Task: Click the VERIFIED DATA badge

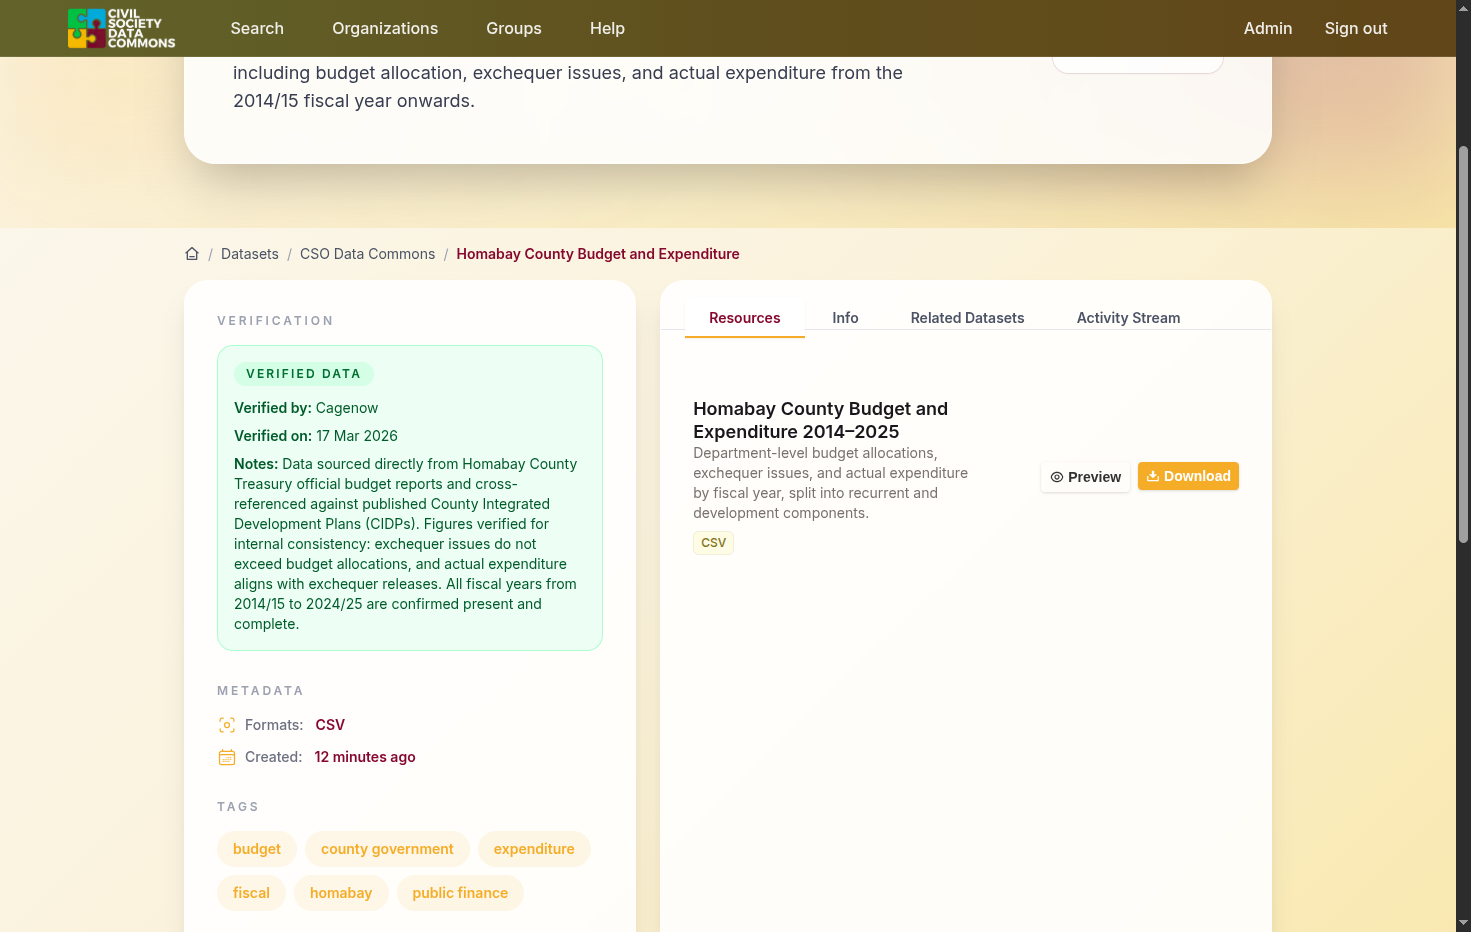Action: 303,374
